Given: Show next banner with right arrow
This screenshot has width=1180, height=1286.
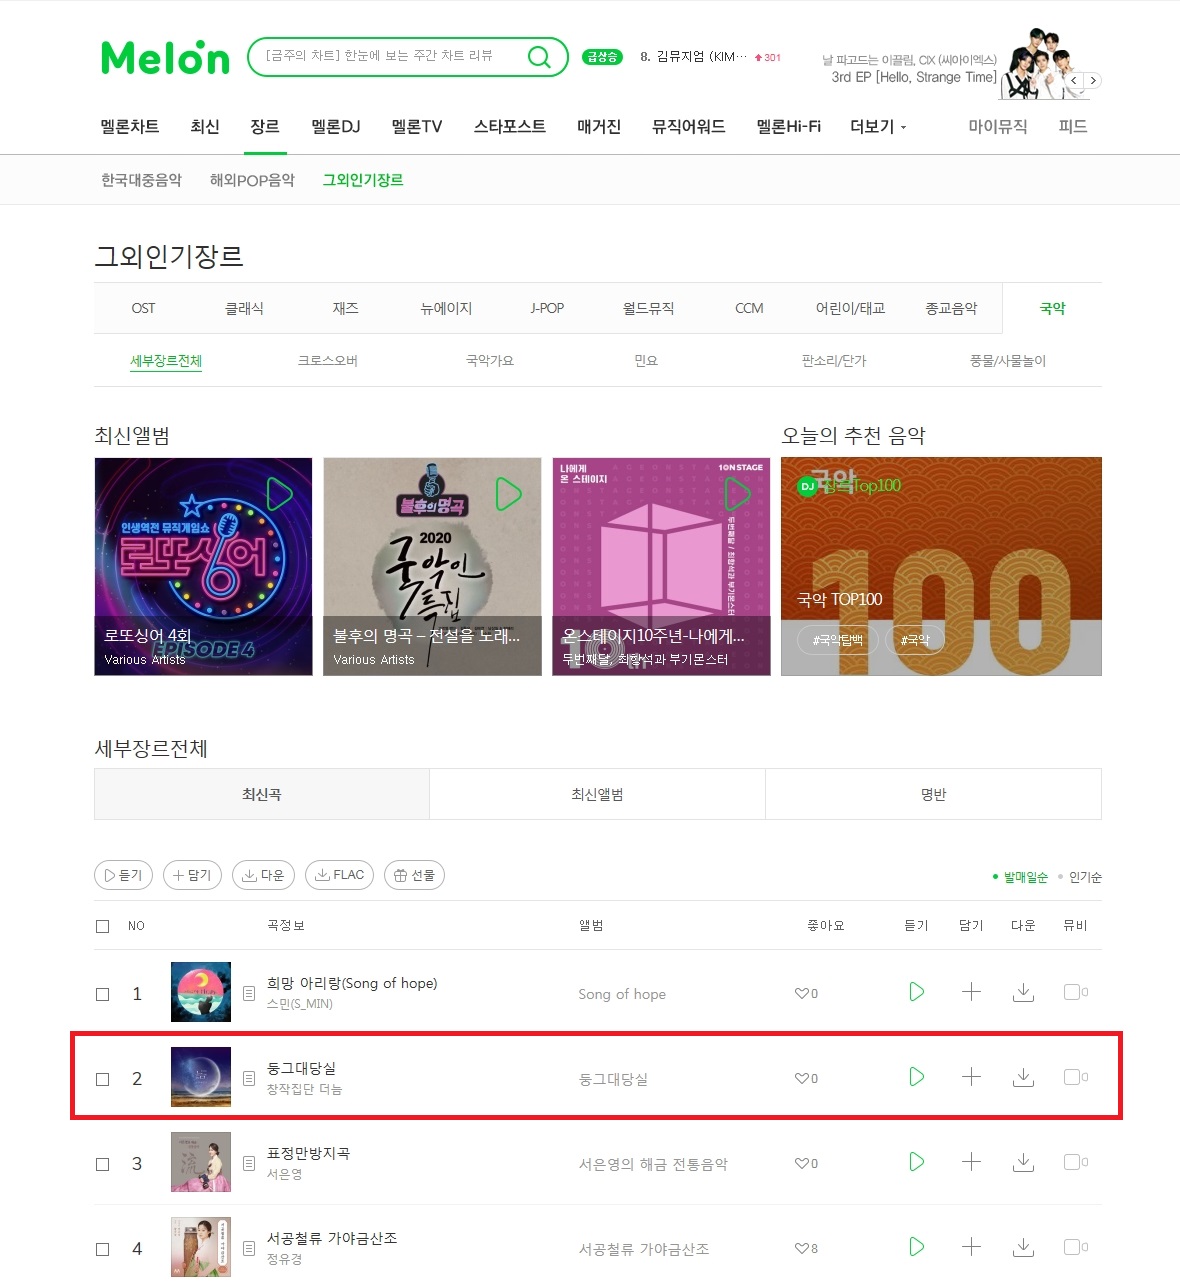Looking at the screenshot, I should (1093, 80).
